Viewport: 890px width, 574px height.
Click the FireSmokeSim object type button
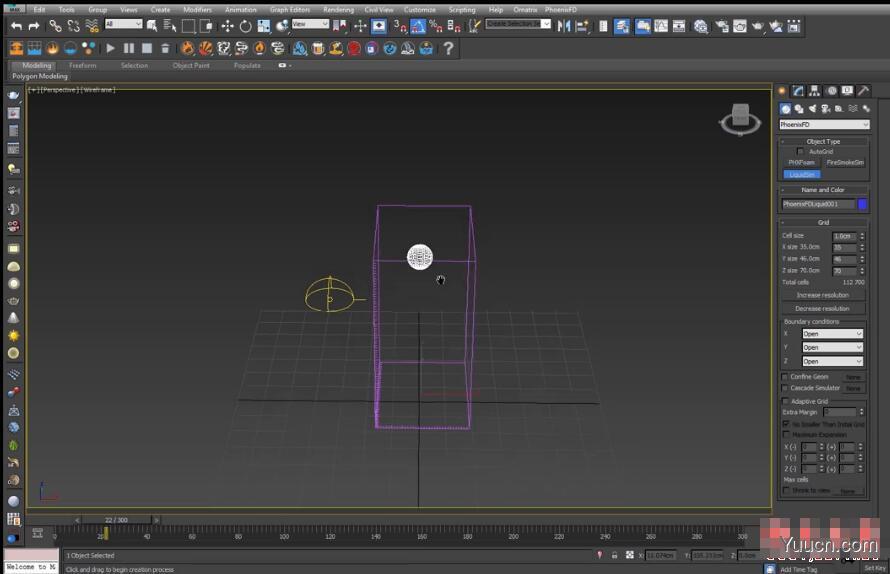point(844,162)
